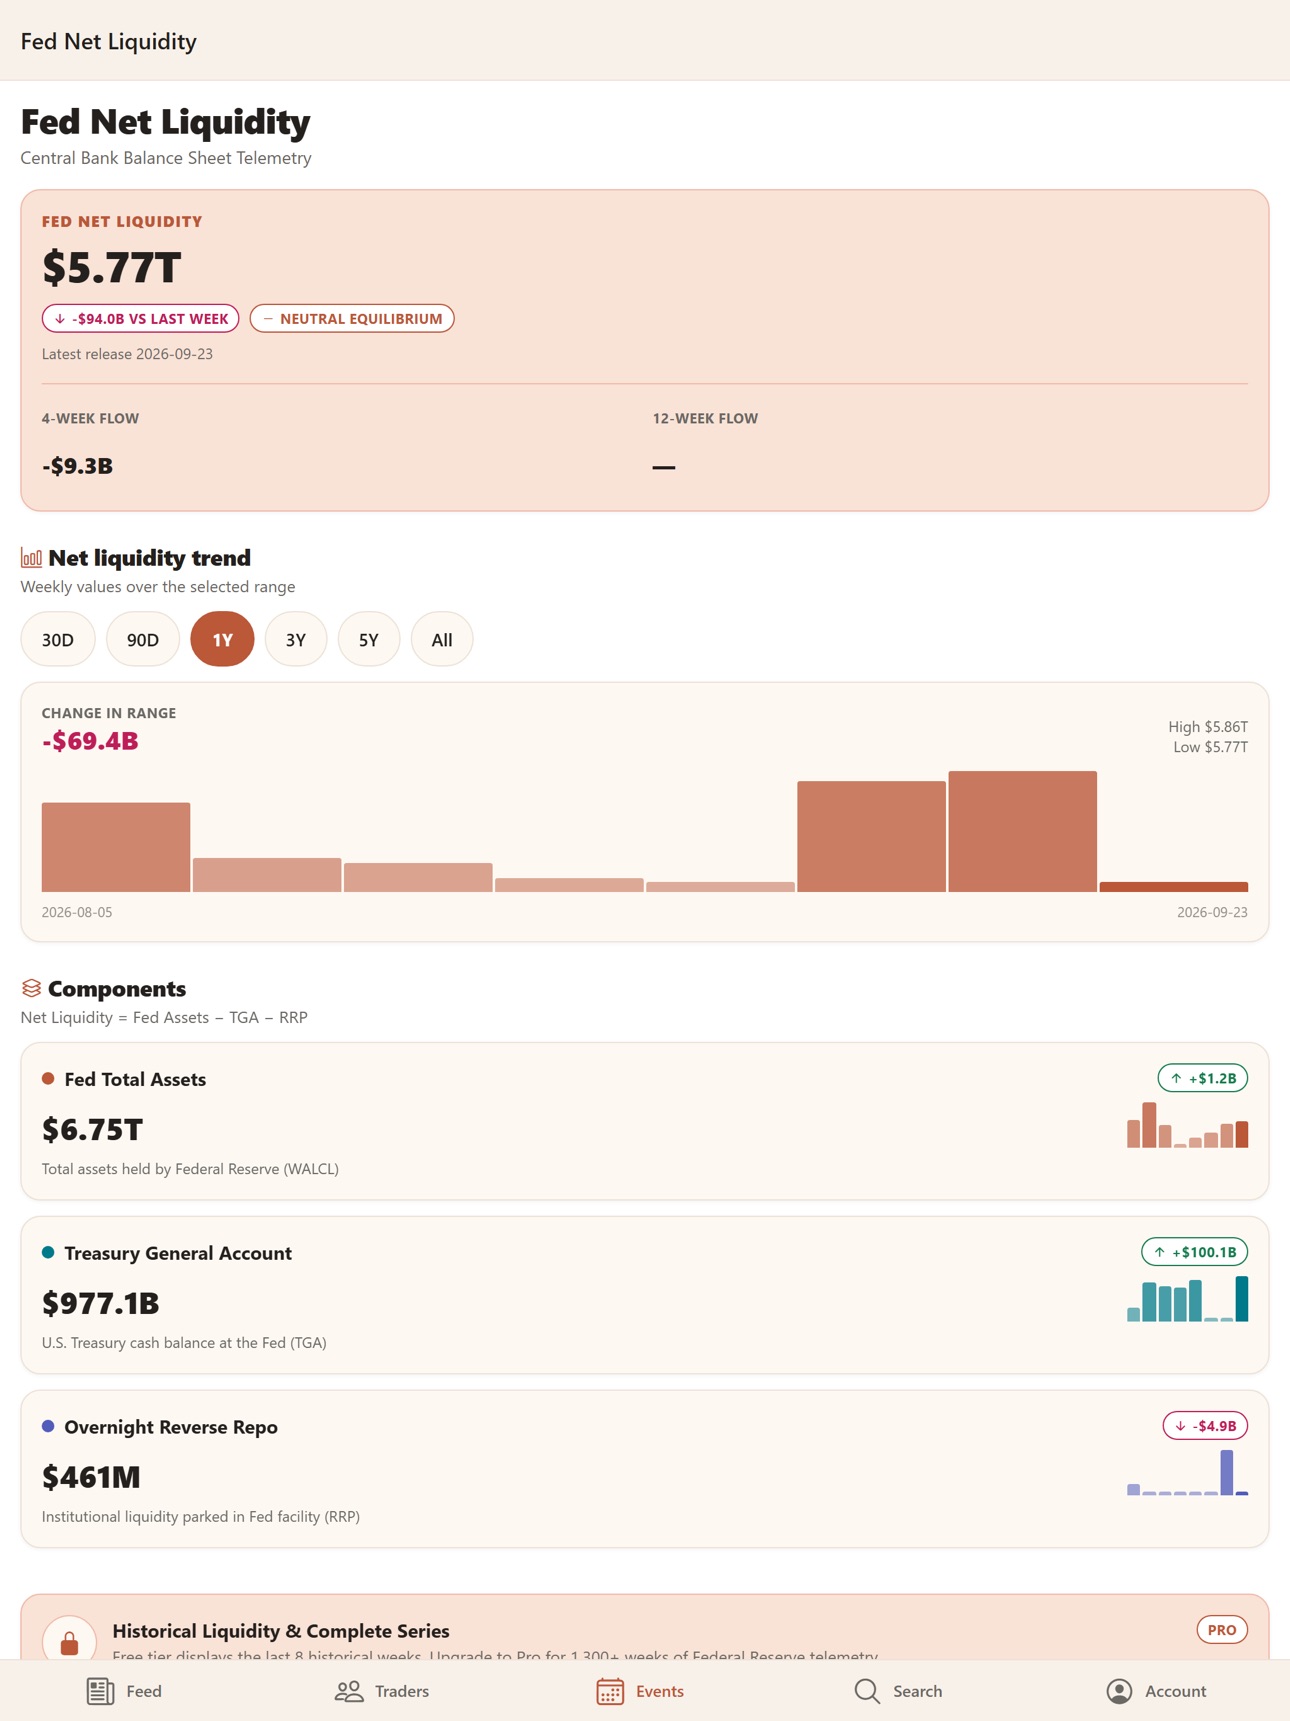Viewport: 1290px width, 1721px height.
Task: Click the 2026-08-05 chart start date
Action: click(x=77, y=912)
